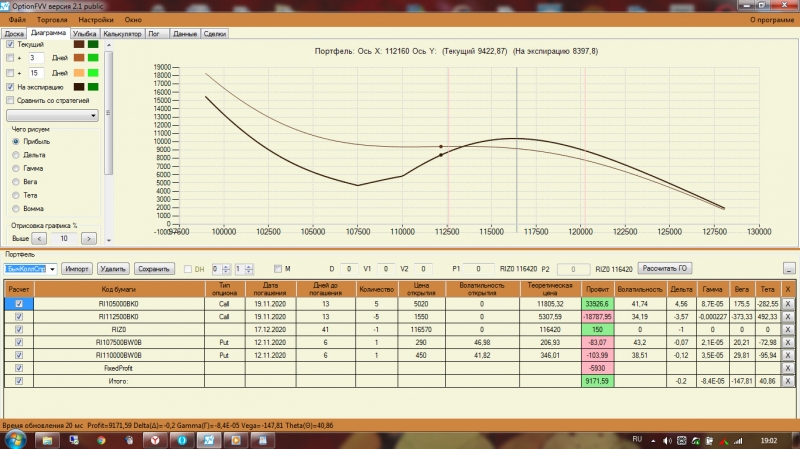The height and width of the screenshot is (449, 800).
Task: Click the days input field showing 15
Action: 35,73
